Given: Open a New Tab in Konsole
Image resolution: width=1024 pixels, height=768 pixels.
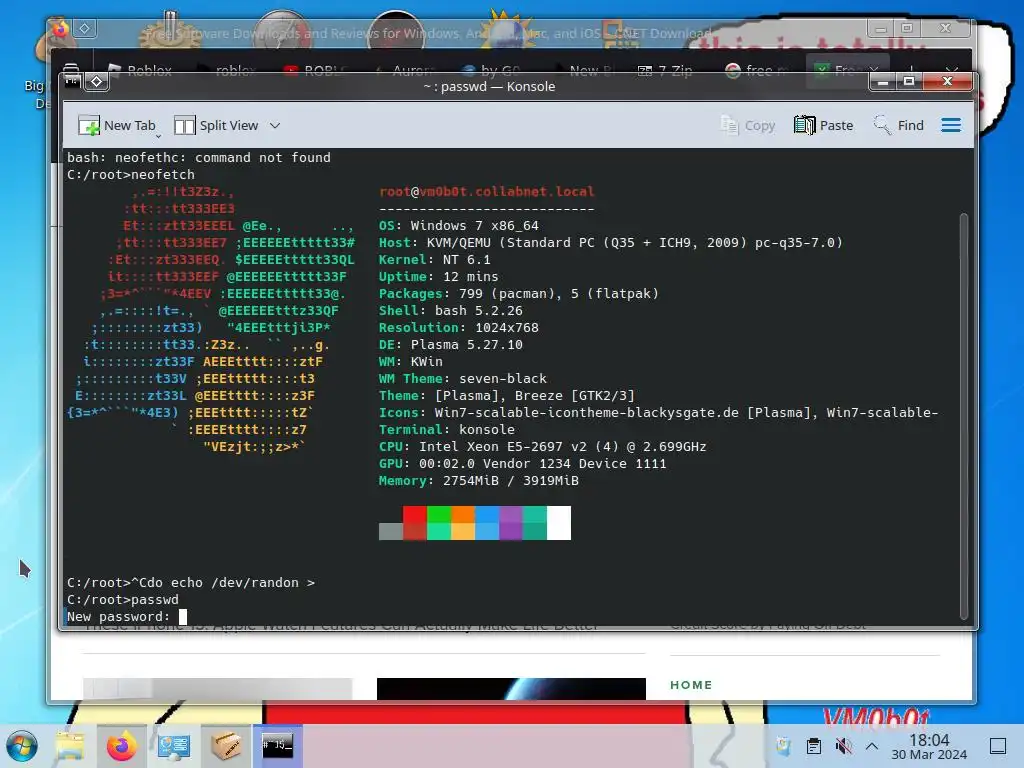Looking at the screenshot, I should 116,125.
